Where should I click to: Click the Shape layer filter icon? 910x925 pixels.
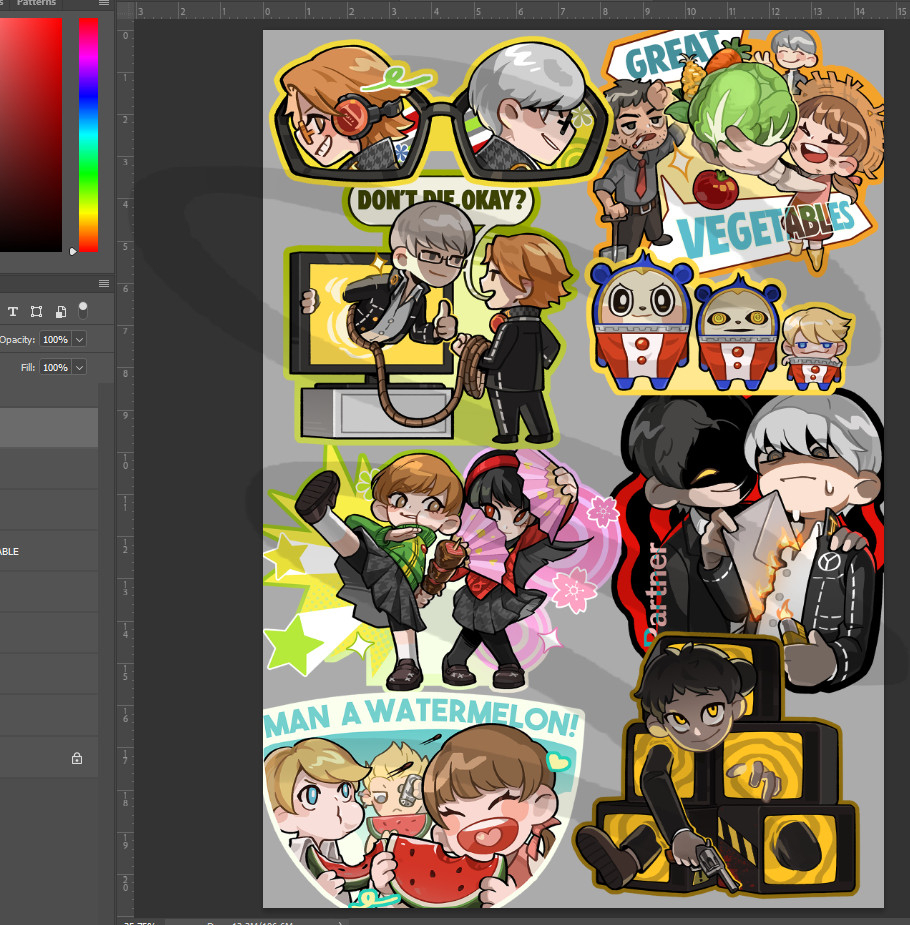click(x=37, y=311)
